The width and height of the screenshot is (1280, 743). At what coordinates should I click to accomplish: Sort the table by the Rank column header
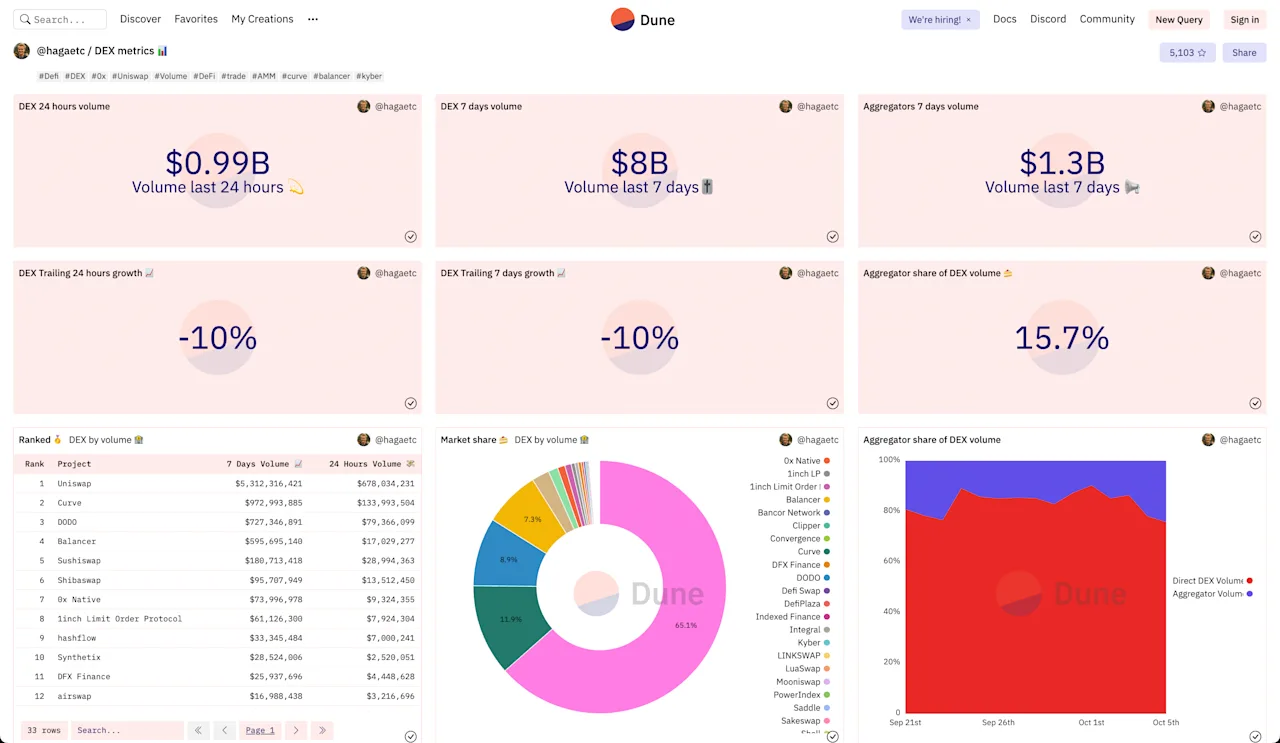[x=35, y=464]
